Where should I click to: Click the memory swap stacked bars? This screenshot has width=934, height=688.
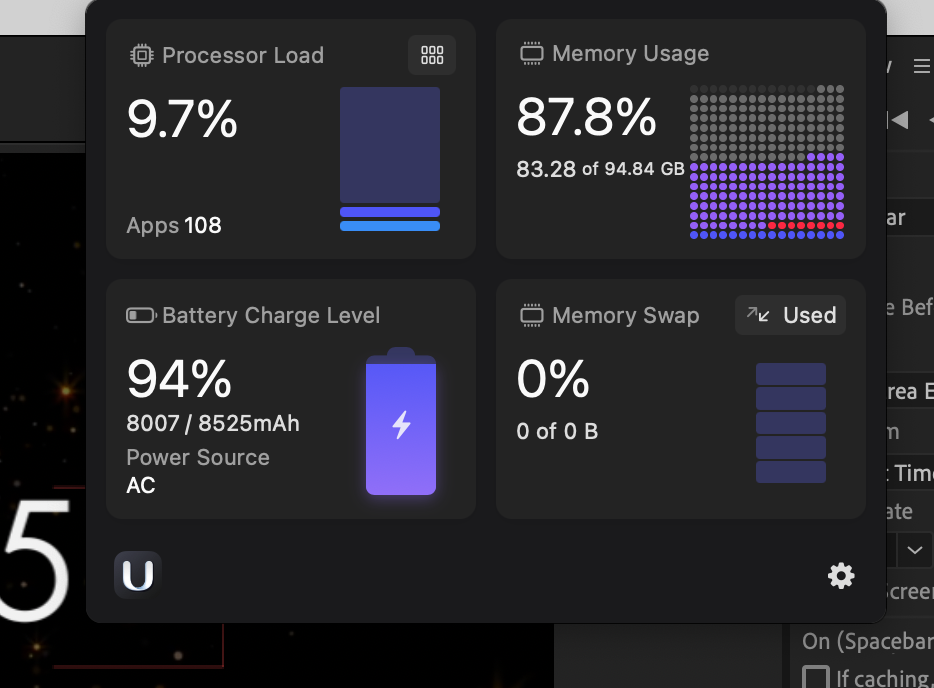pyautogui.click(x=791, y=423)
